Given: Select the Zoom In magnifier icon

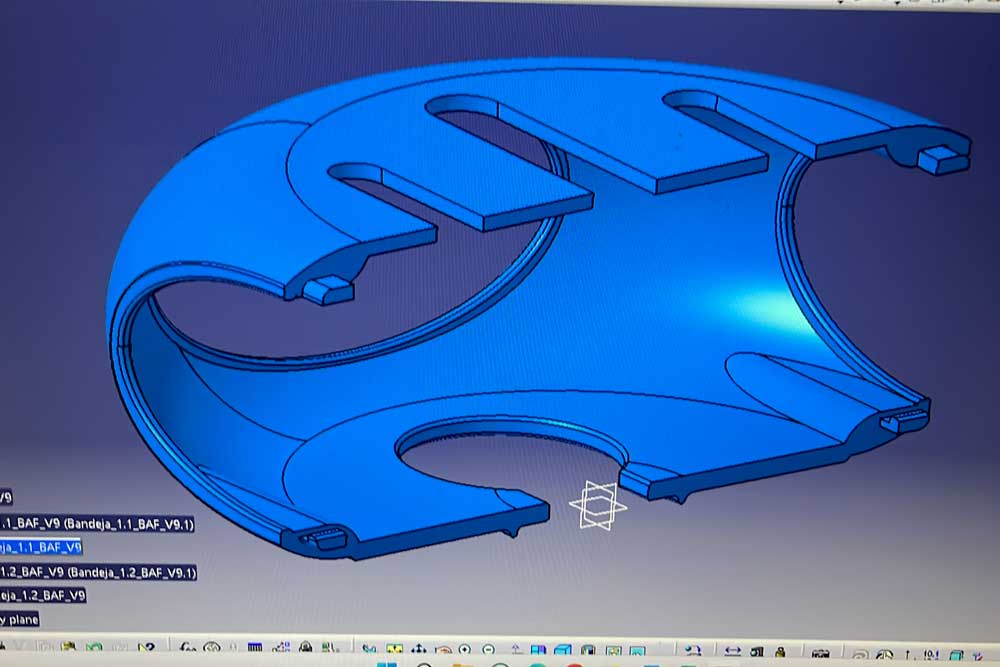Looking at the screenshot, I should (465, 650).
